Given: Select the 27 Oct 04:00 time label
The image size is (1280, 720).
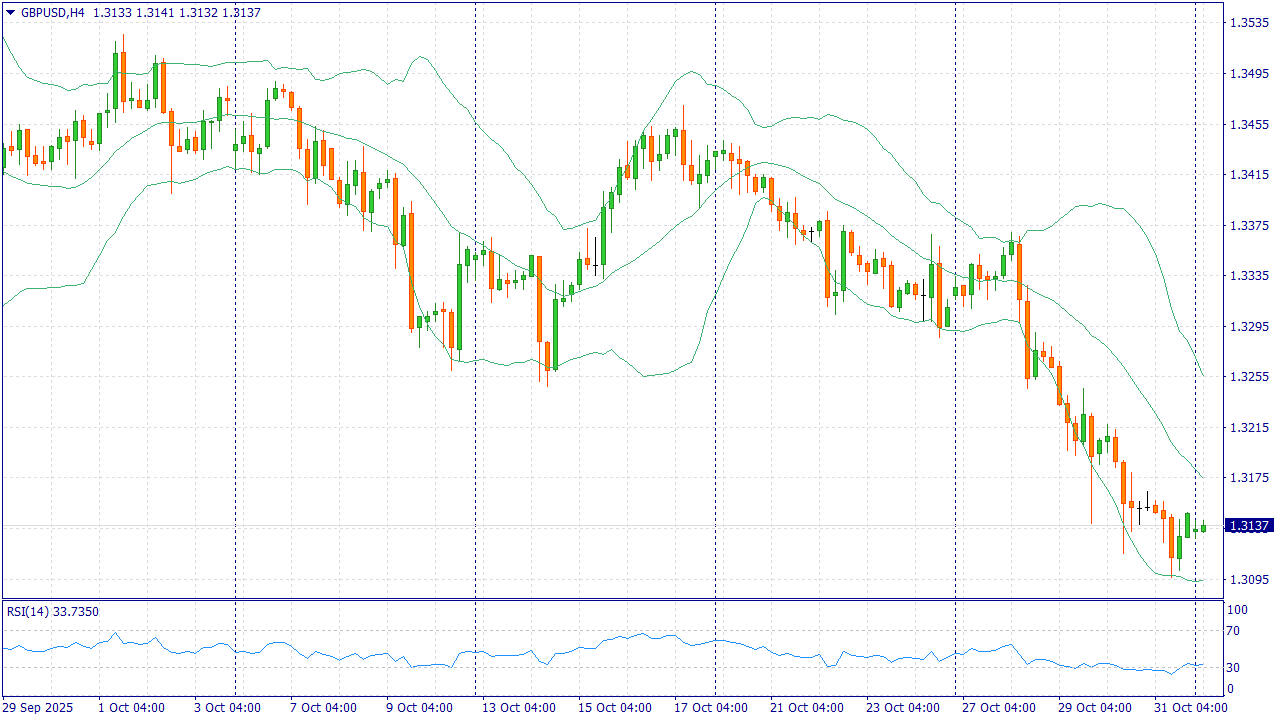Looking at the screenshot, I should click(x=996, y=708).
